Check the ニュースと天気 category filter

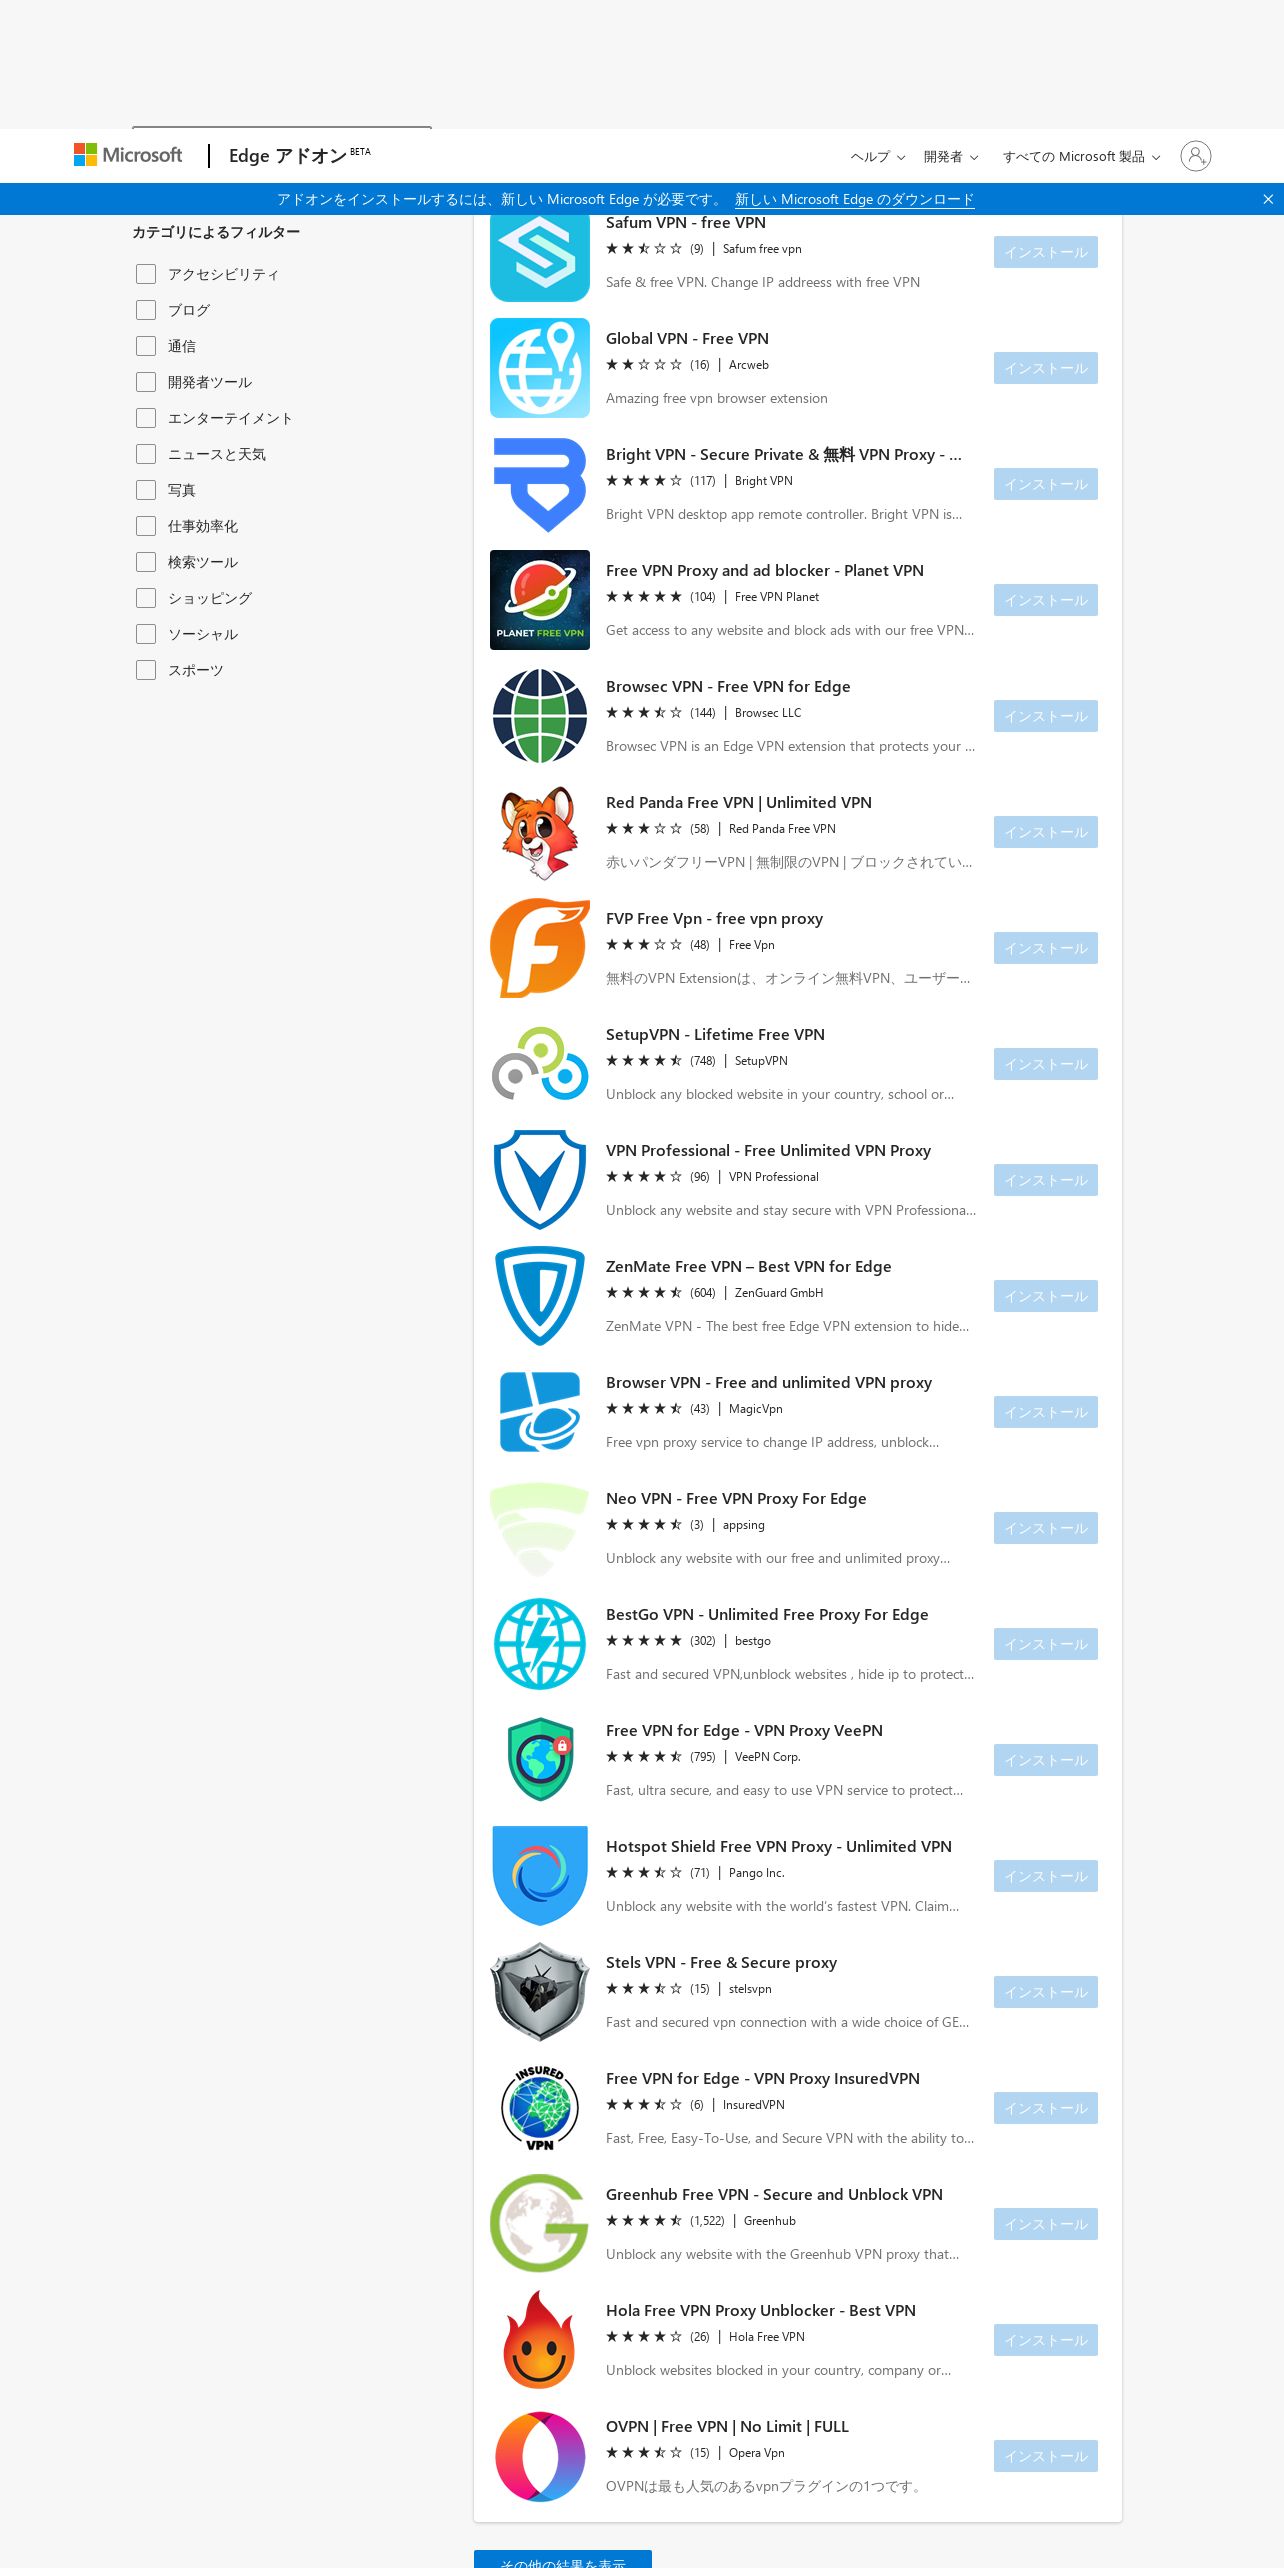[146, 454]
